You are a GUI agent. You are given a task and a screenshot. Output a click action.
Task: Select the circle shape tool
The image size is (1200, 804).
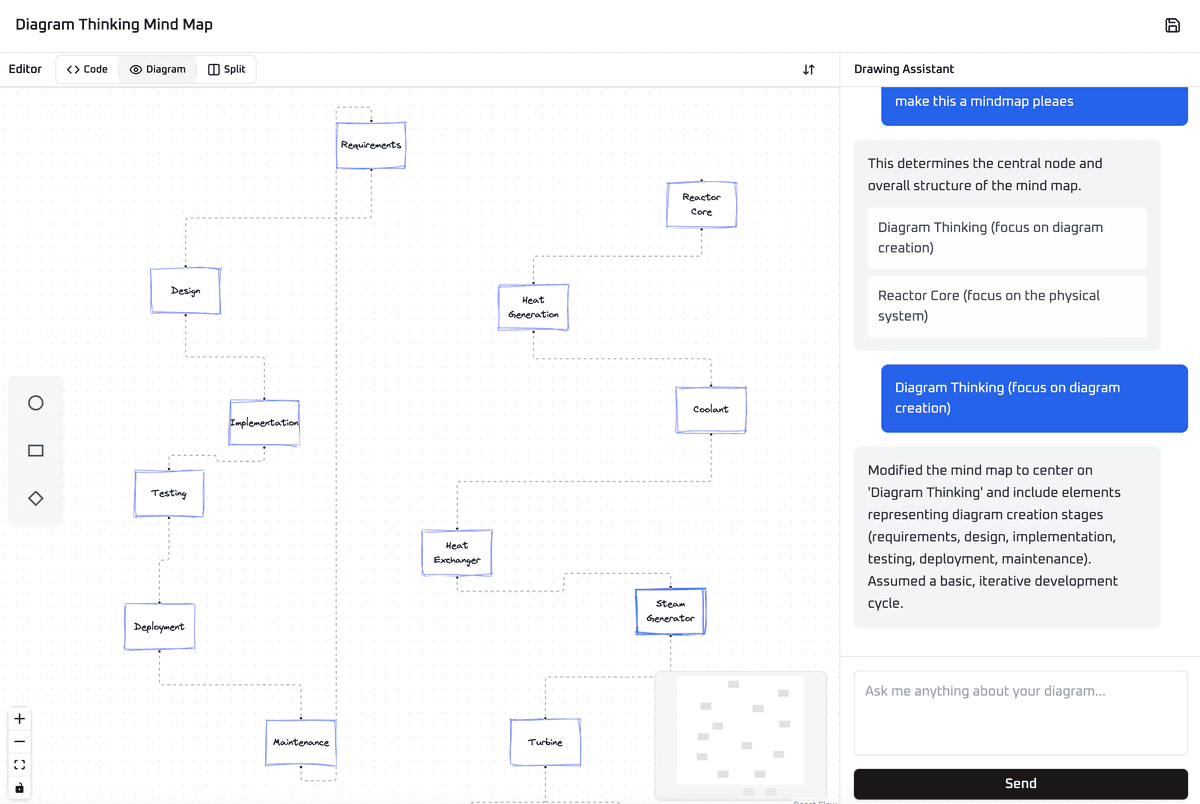pyautogui.click(x=36, y=403)
